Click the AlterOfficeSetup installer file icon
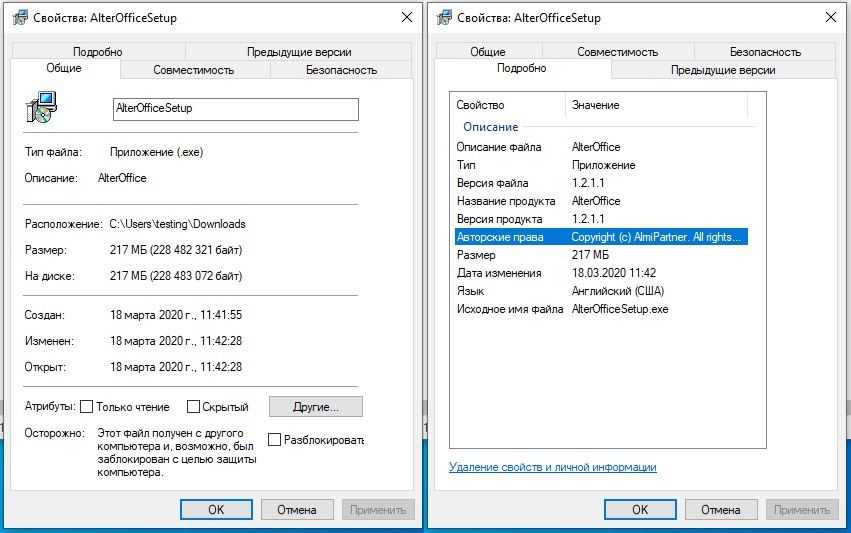Screen dimensions: 851x533 40,107
